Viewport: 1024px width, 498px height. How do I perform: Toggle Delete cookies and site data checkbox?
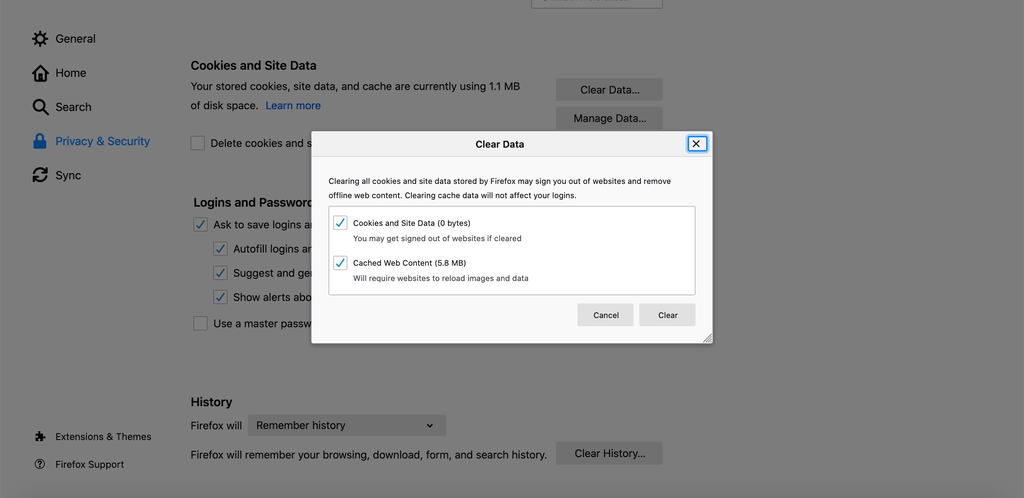(199, 143)
